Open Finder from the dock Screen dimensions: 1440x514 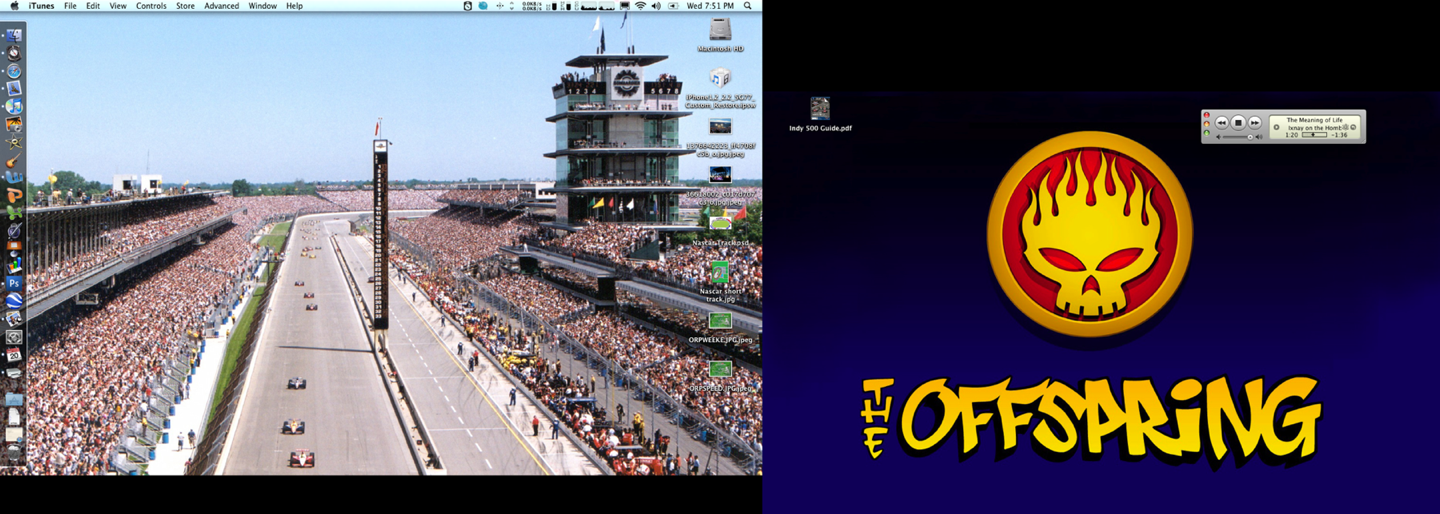(x=14, y=36)
